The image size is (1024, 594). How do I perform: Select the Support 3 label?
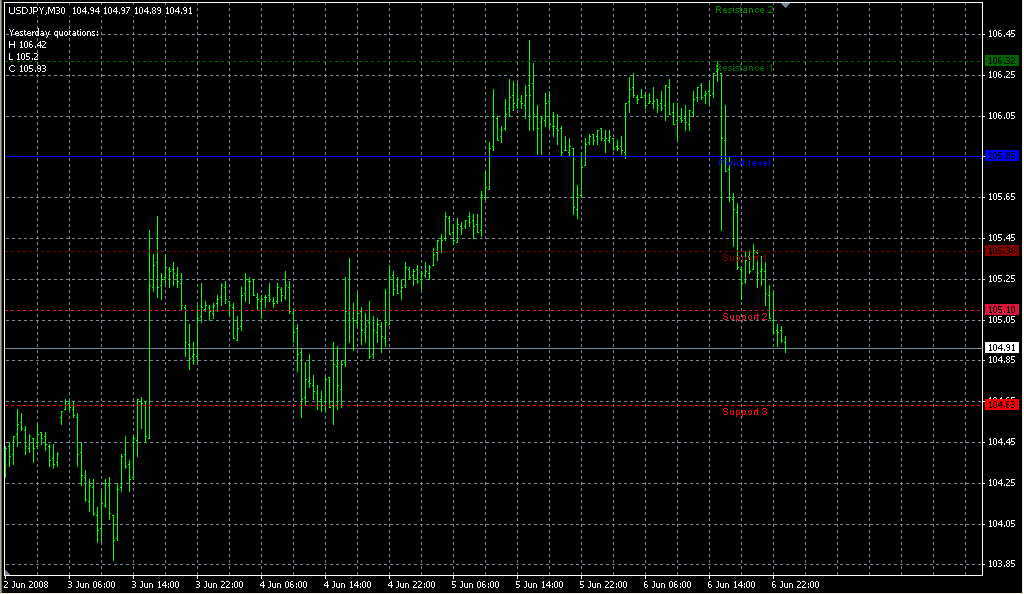point(745,412)
